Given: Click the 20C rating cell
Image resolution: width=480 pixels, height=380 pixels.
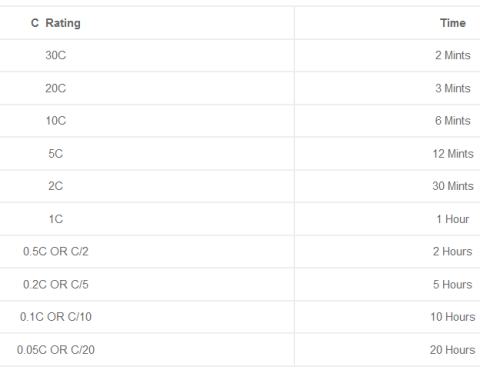Looking at the screenshot, I should click(56, 88).
